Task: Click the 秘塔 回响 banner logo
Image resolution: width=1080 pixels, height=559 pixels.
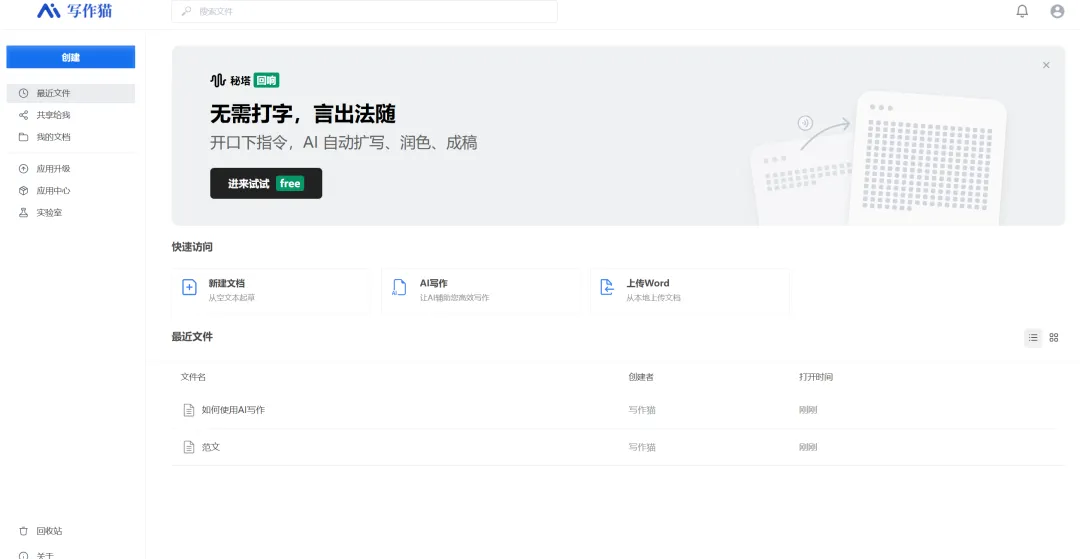Action: (245, 81)
